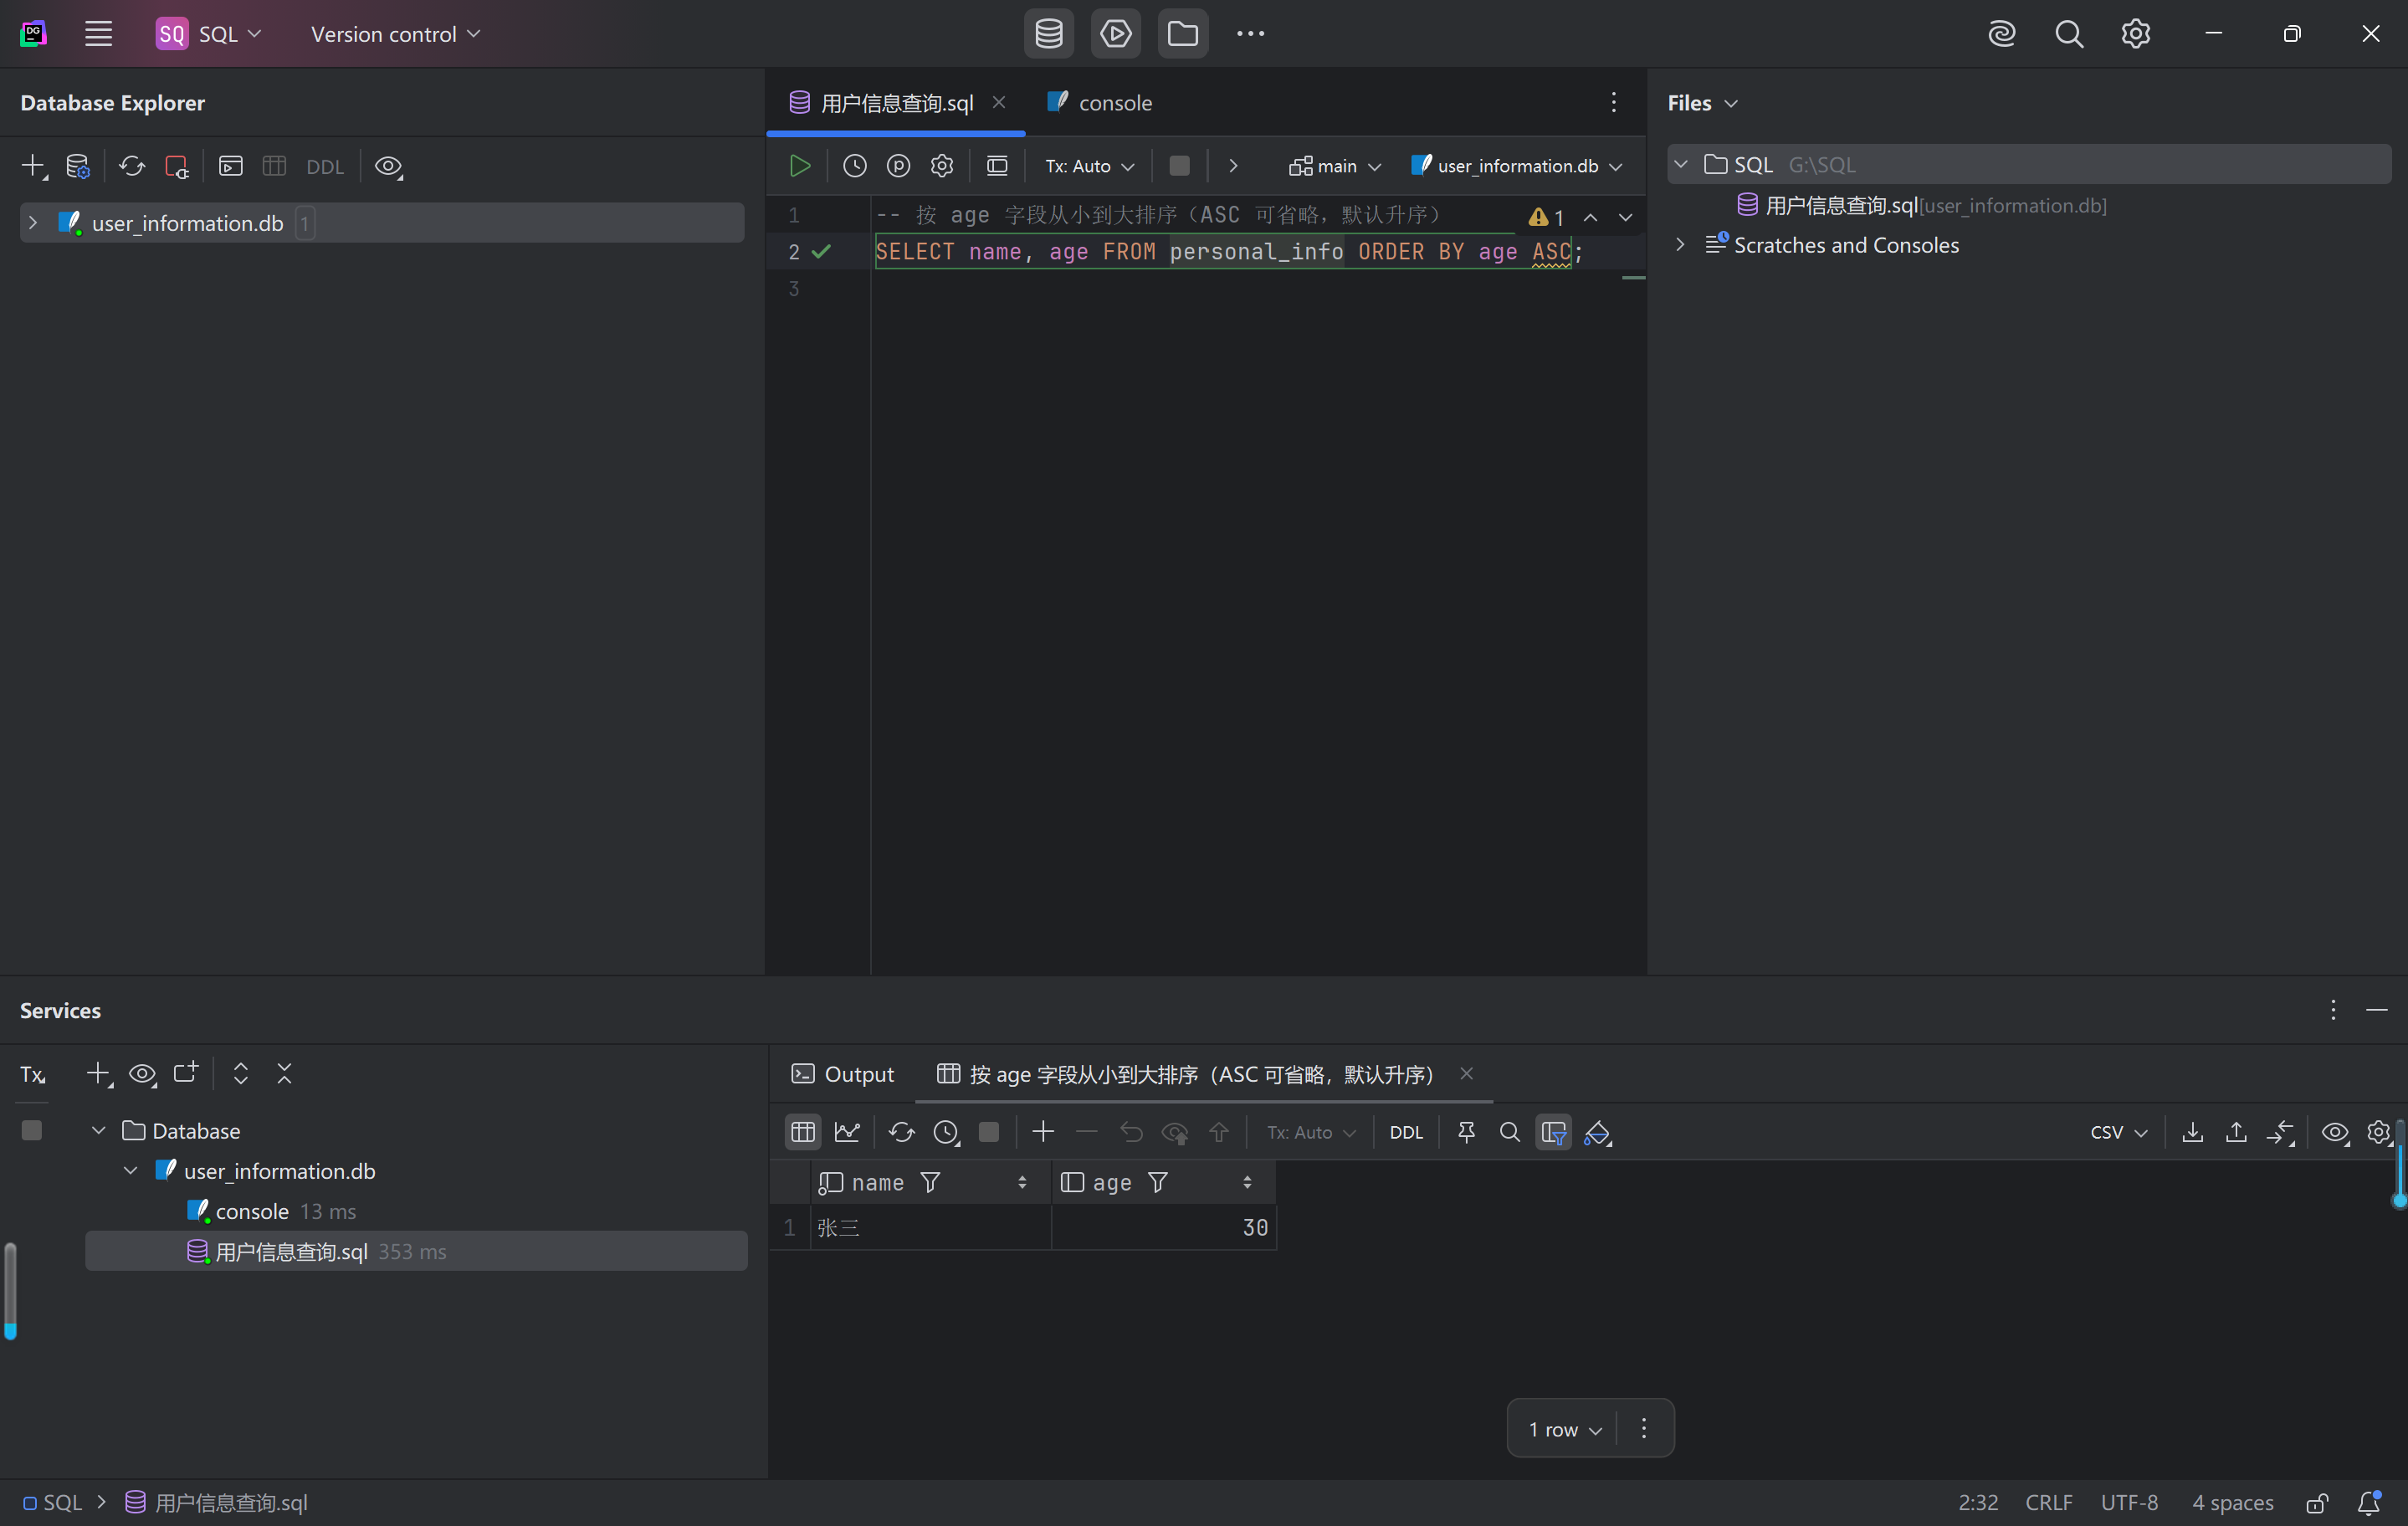Open the Tx: Auto dropdown in editor toolbar
Image resolution: width=2408 pixels, height=1526 pixels.
(x=1089, y=166)
